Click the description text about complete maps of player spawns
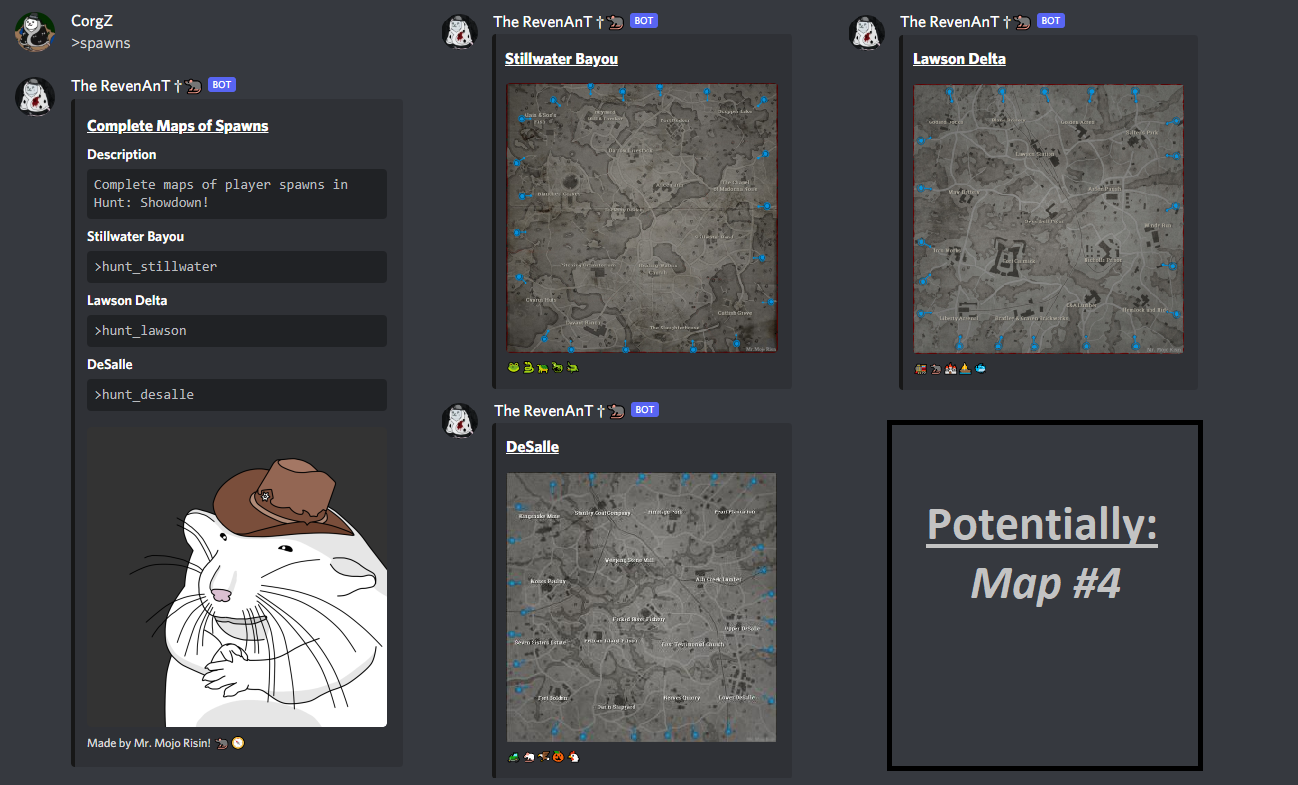 tap(221, 193)
